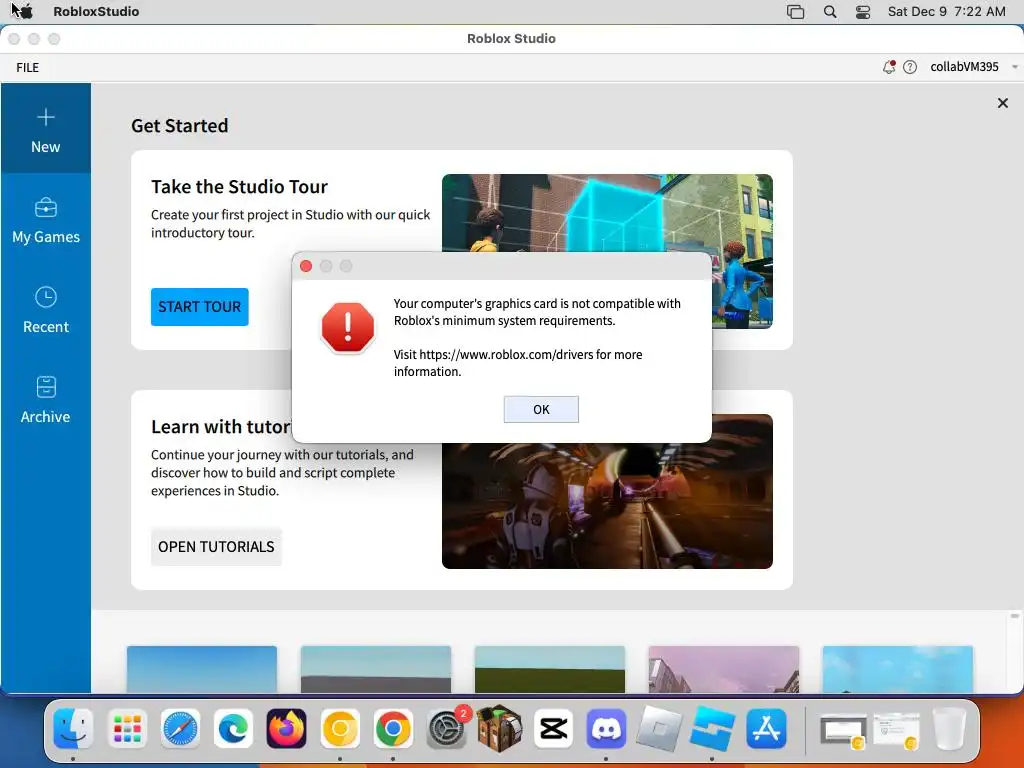1024x768 pixels.
Task: Select the first blue sky template thumbnail
Action: point(202,669)
